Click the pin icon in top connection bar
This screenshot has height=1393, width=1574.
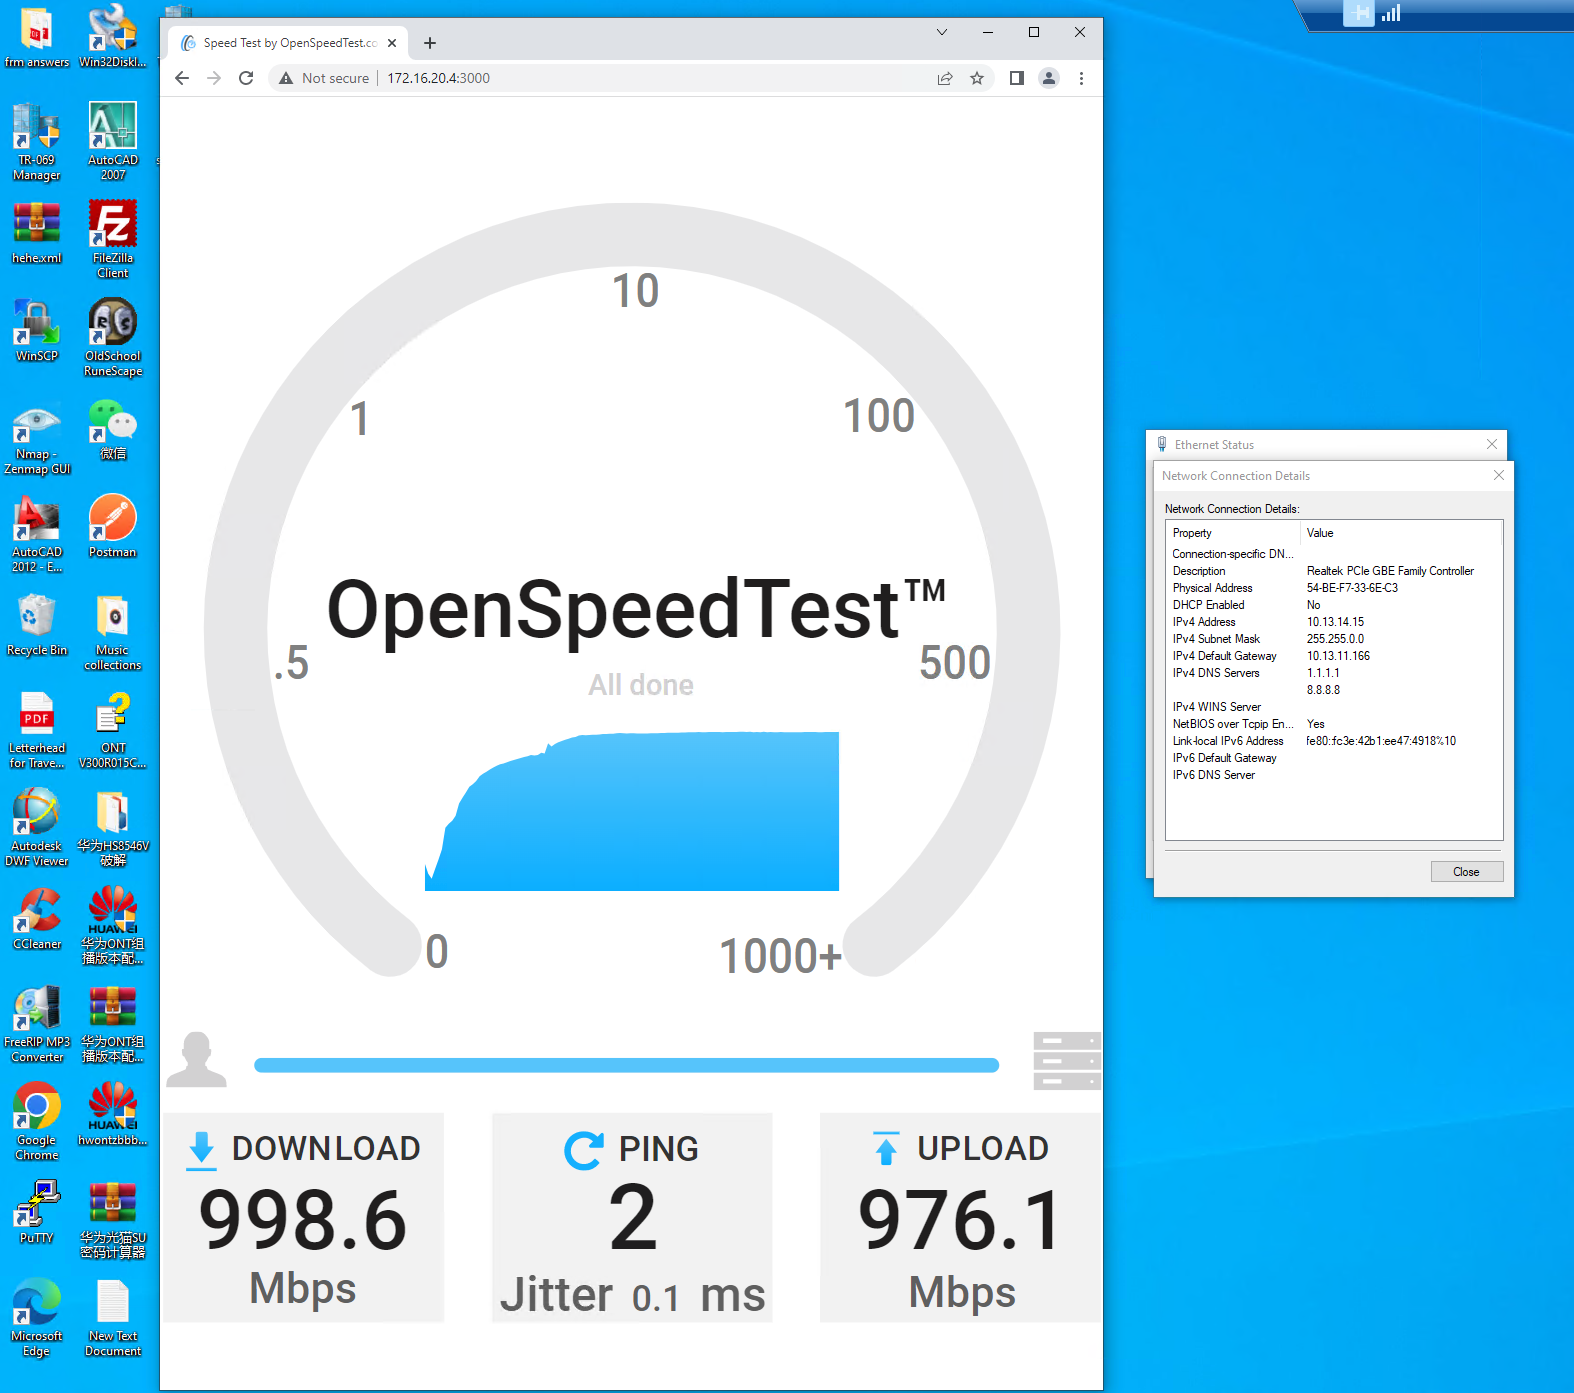(x=1359, y=13)
